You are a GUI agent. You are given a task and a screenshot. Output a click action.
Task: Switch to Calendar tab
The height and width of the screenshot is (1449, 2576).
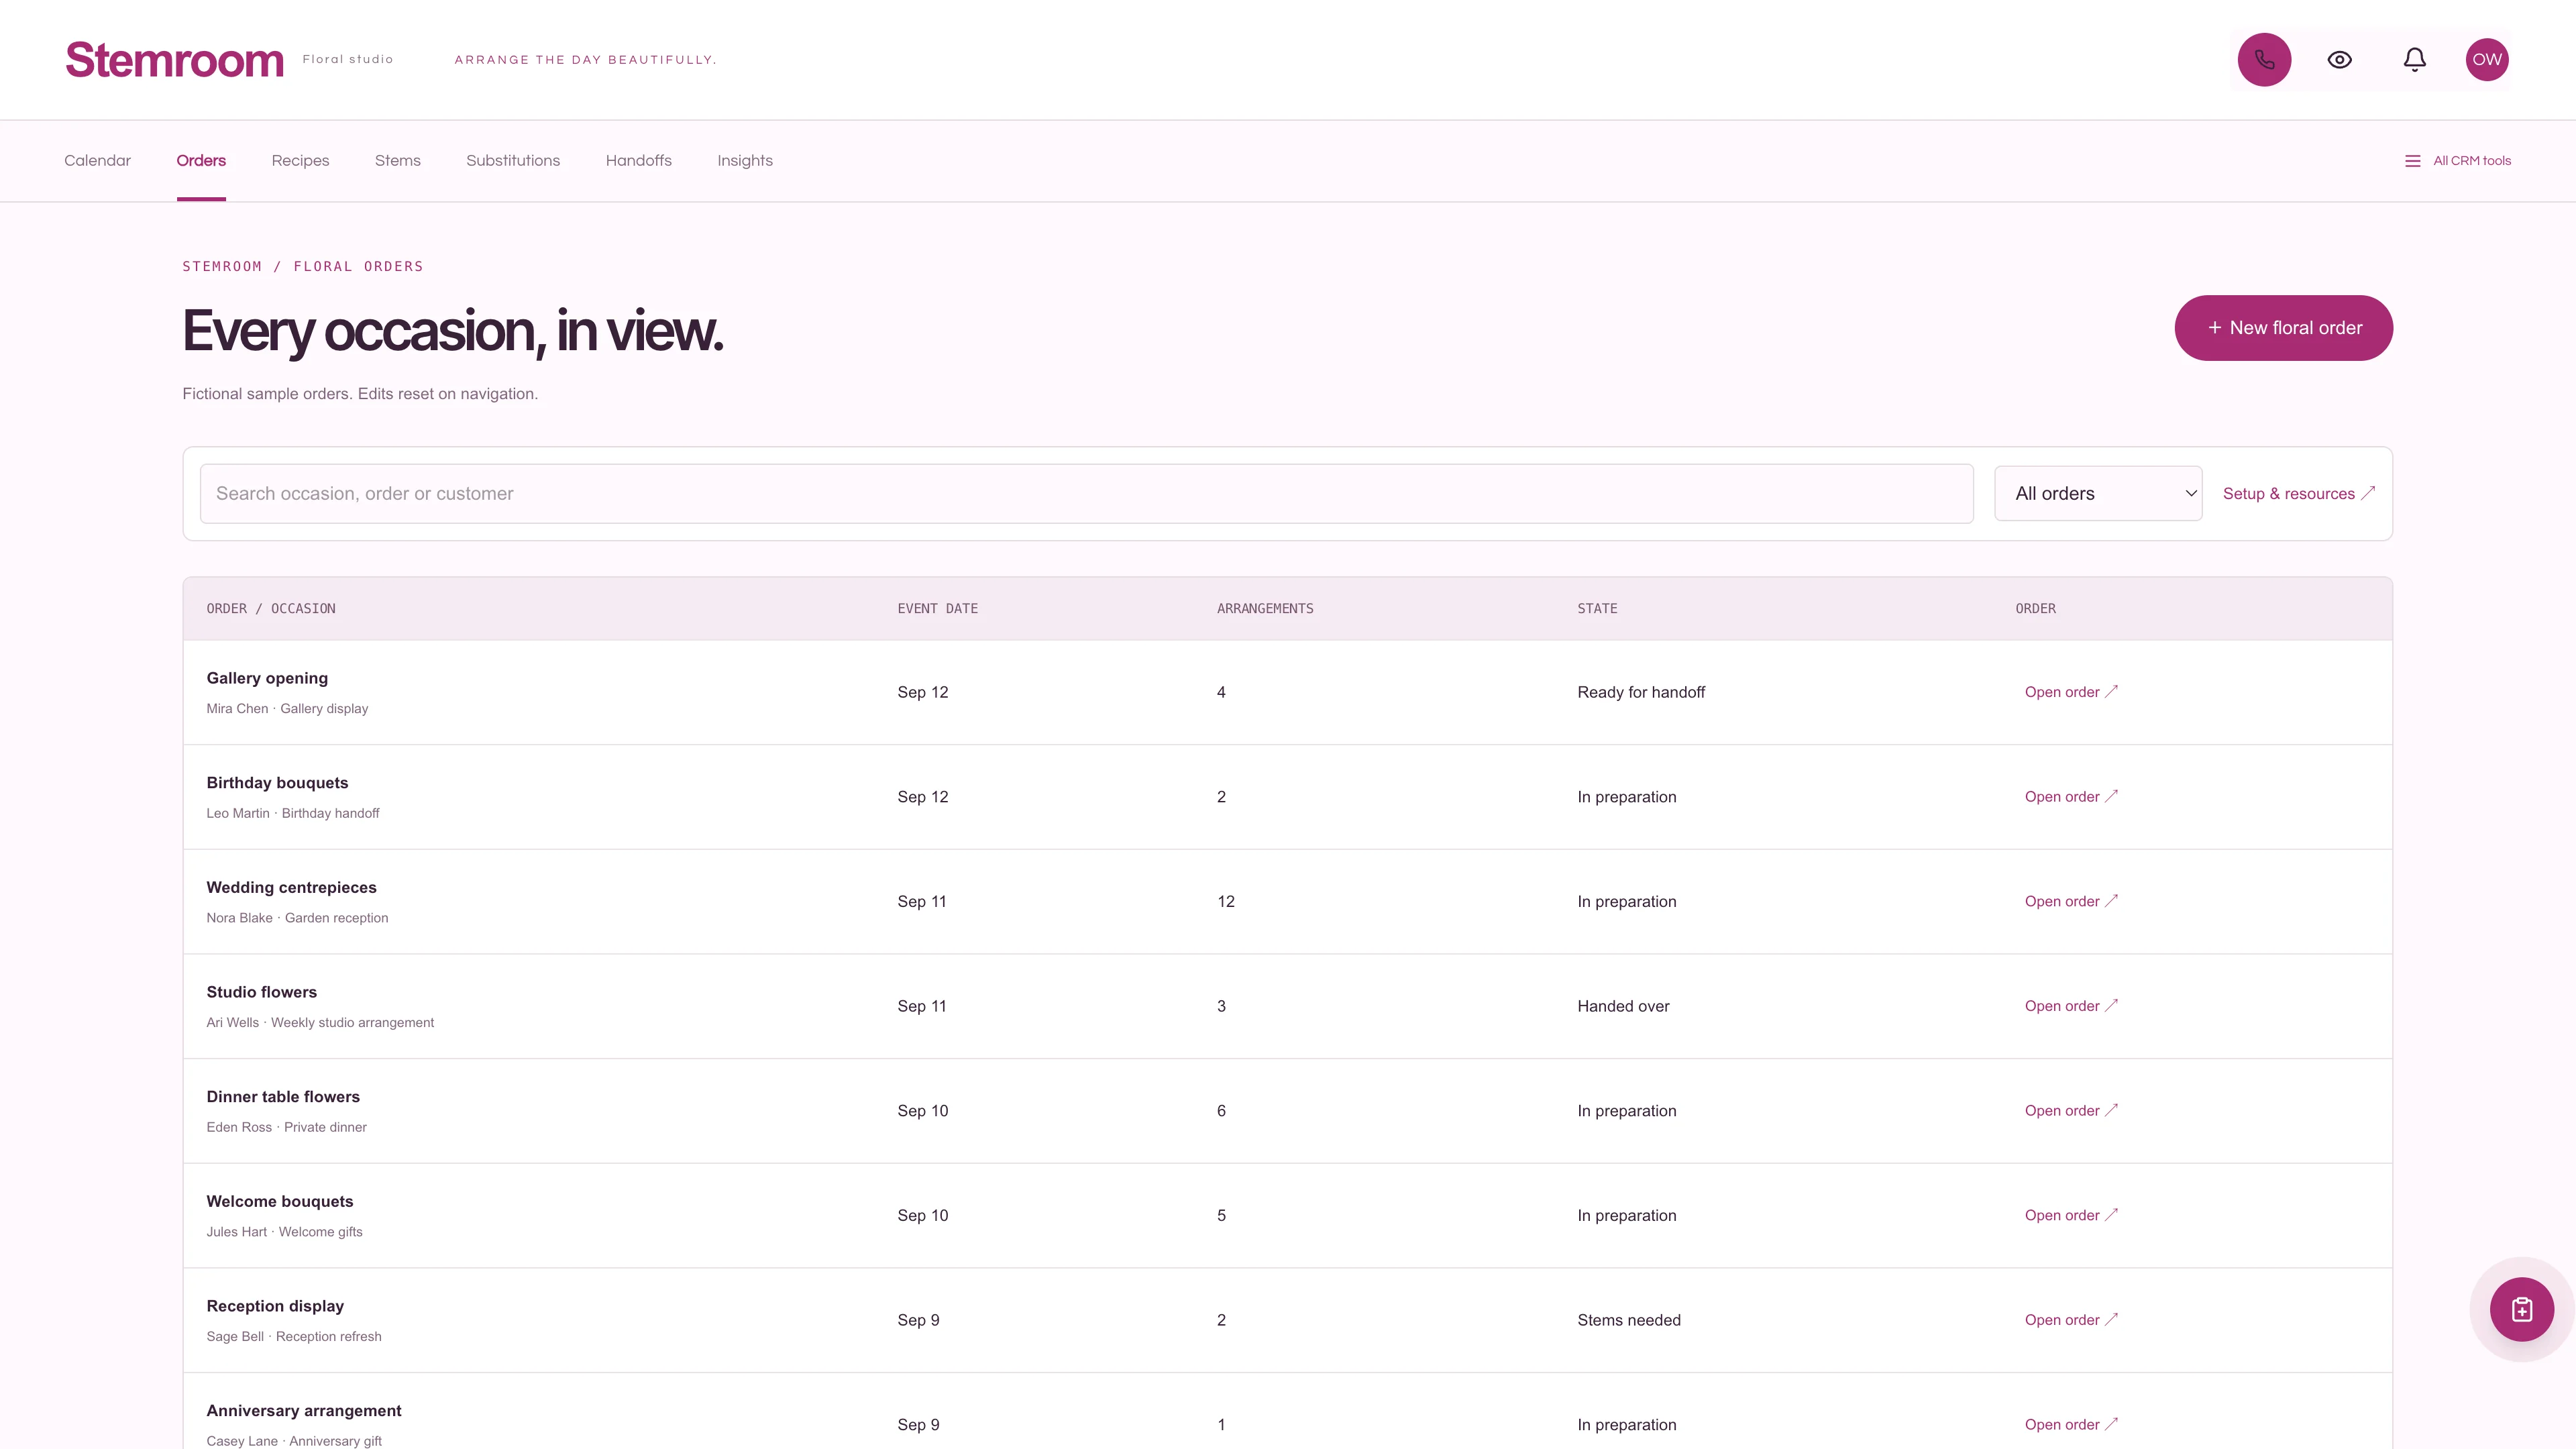coord(97,161)
